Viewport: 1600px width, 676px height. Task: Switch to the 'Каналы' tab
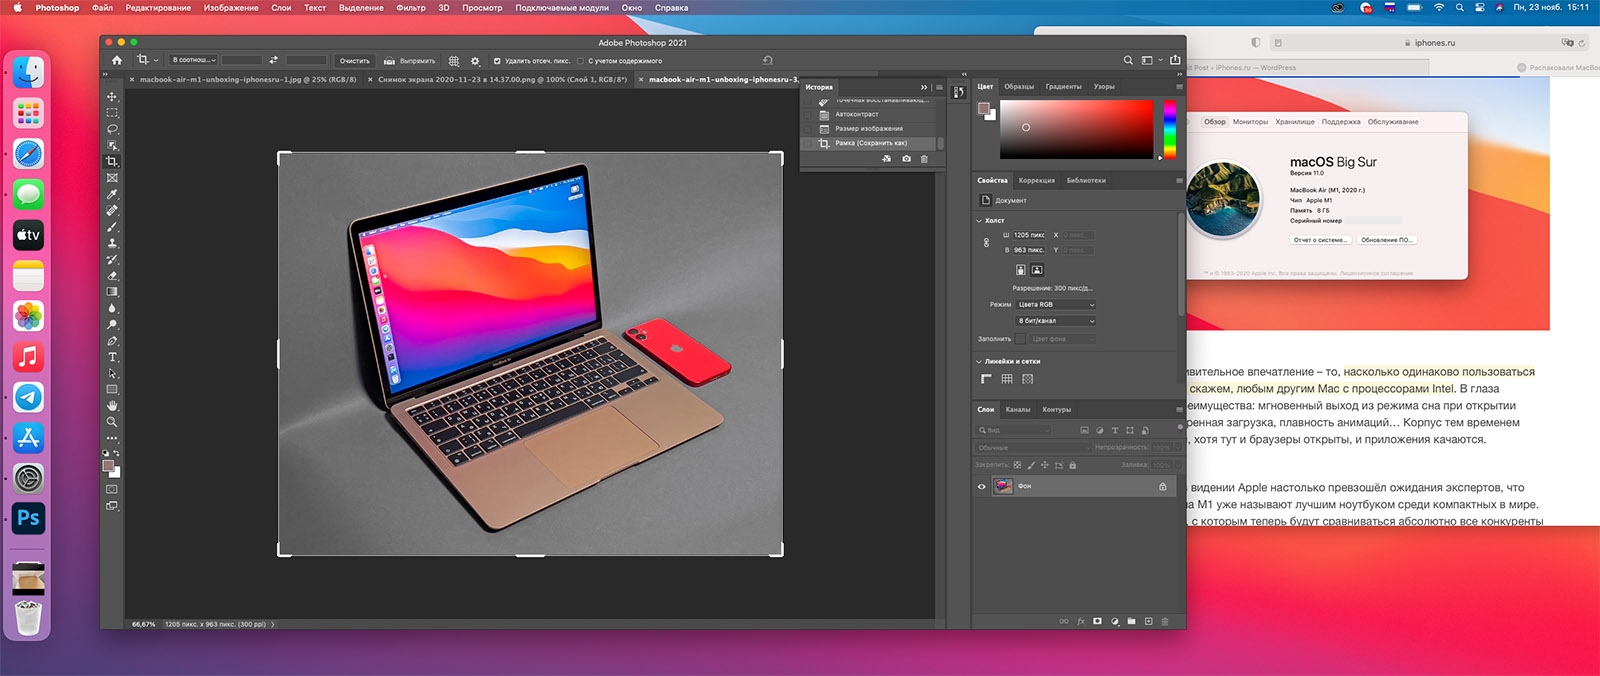[1018, 410]
